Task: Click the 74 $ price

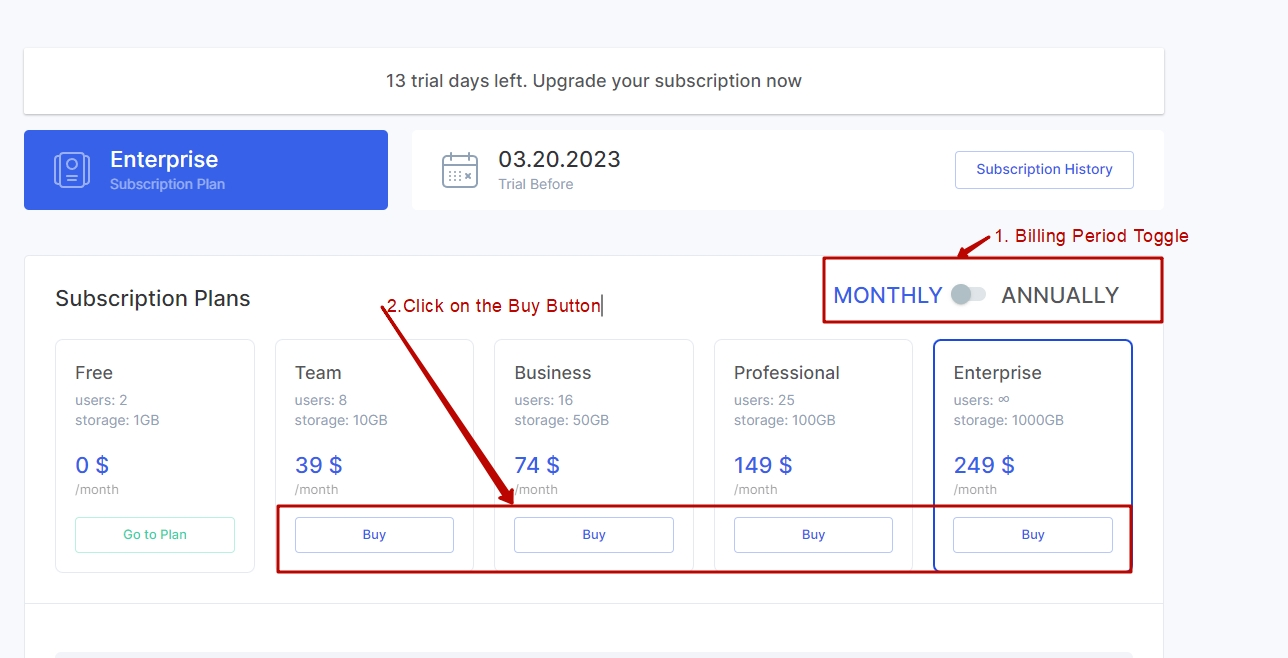Action: tap(537, 465)
